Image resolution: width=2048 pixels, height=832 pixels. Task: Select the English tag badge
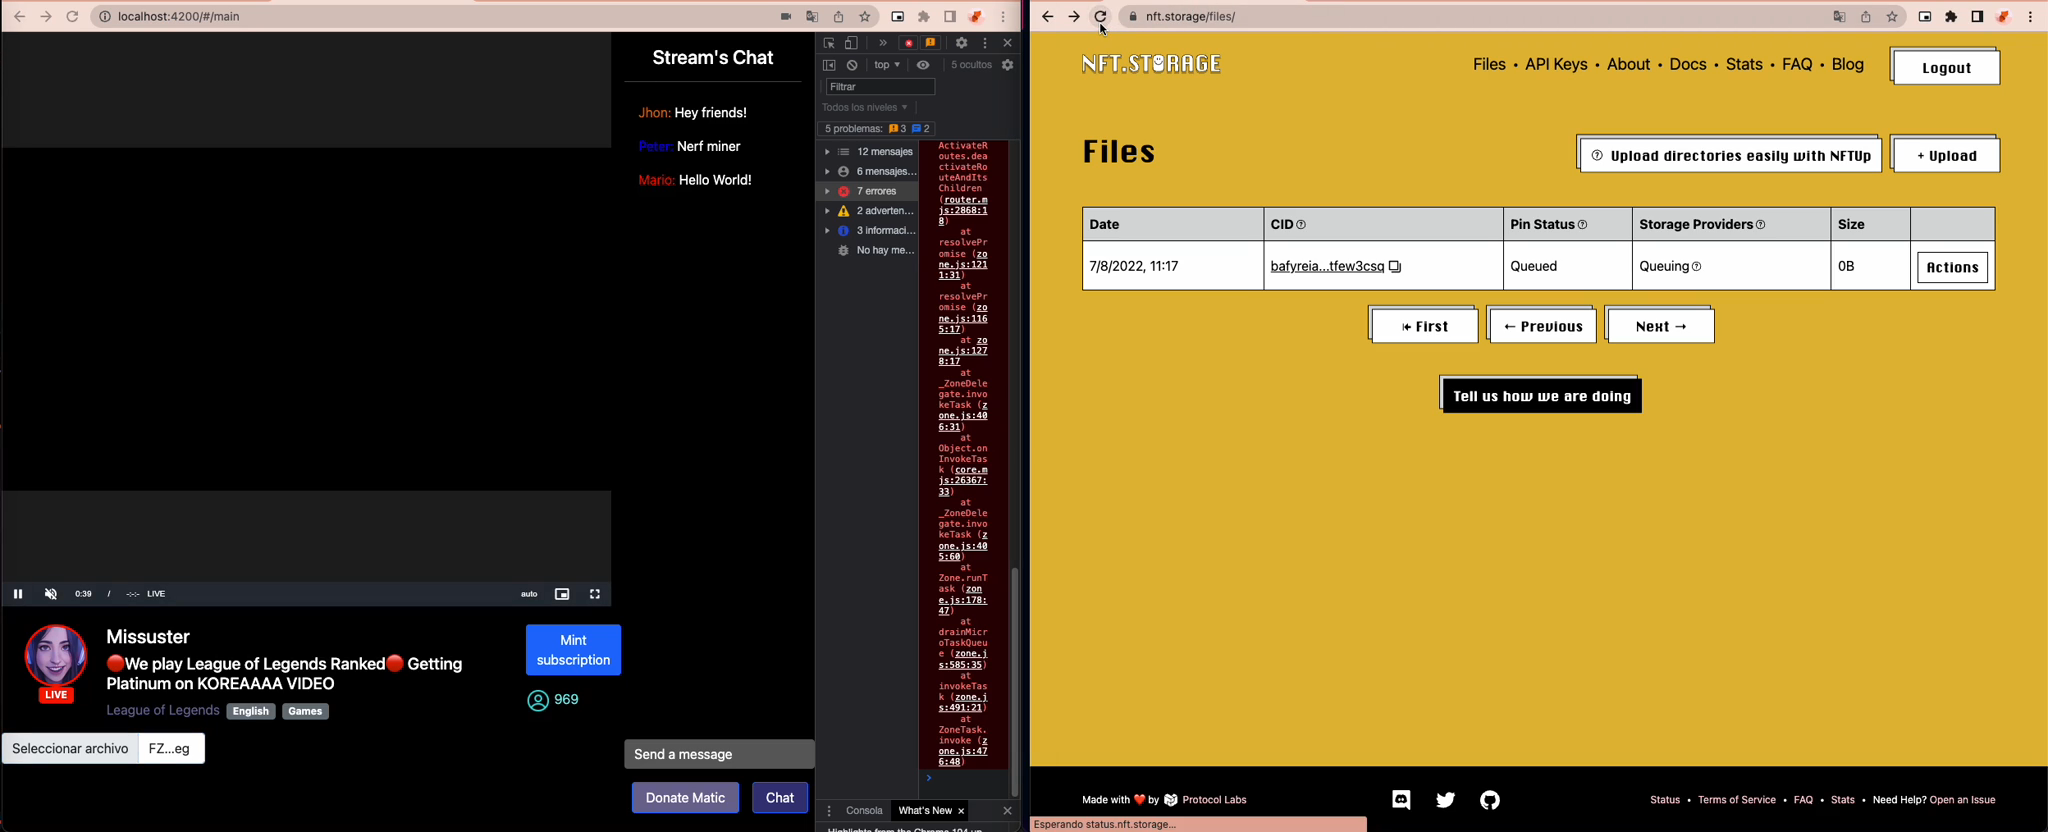pyautogui.click(x=251, y=712)
